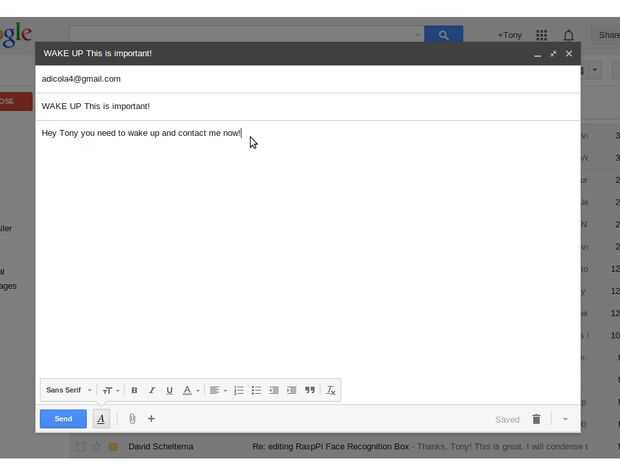The width and height of the screenshot is (620, 465).
Task: Open more options arrow beside trash
Action: [565, 419]
